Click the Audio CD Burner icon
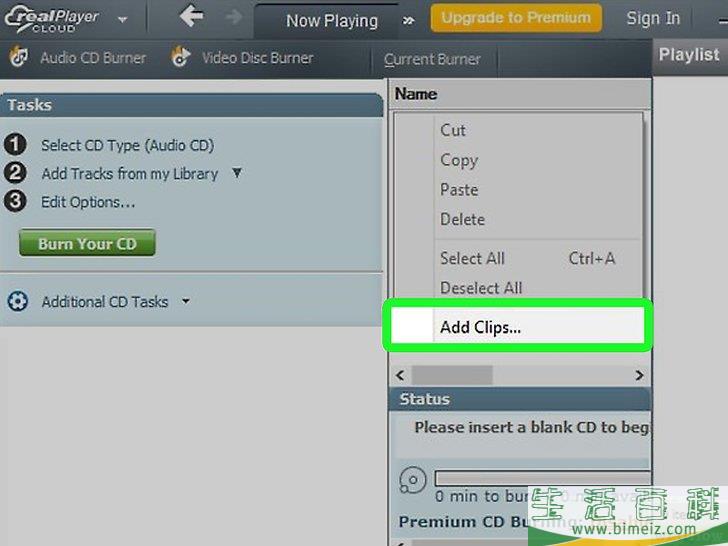 click(19, 57)
